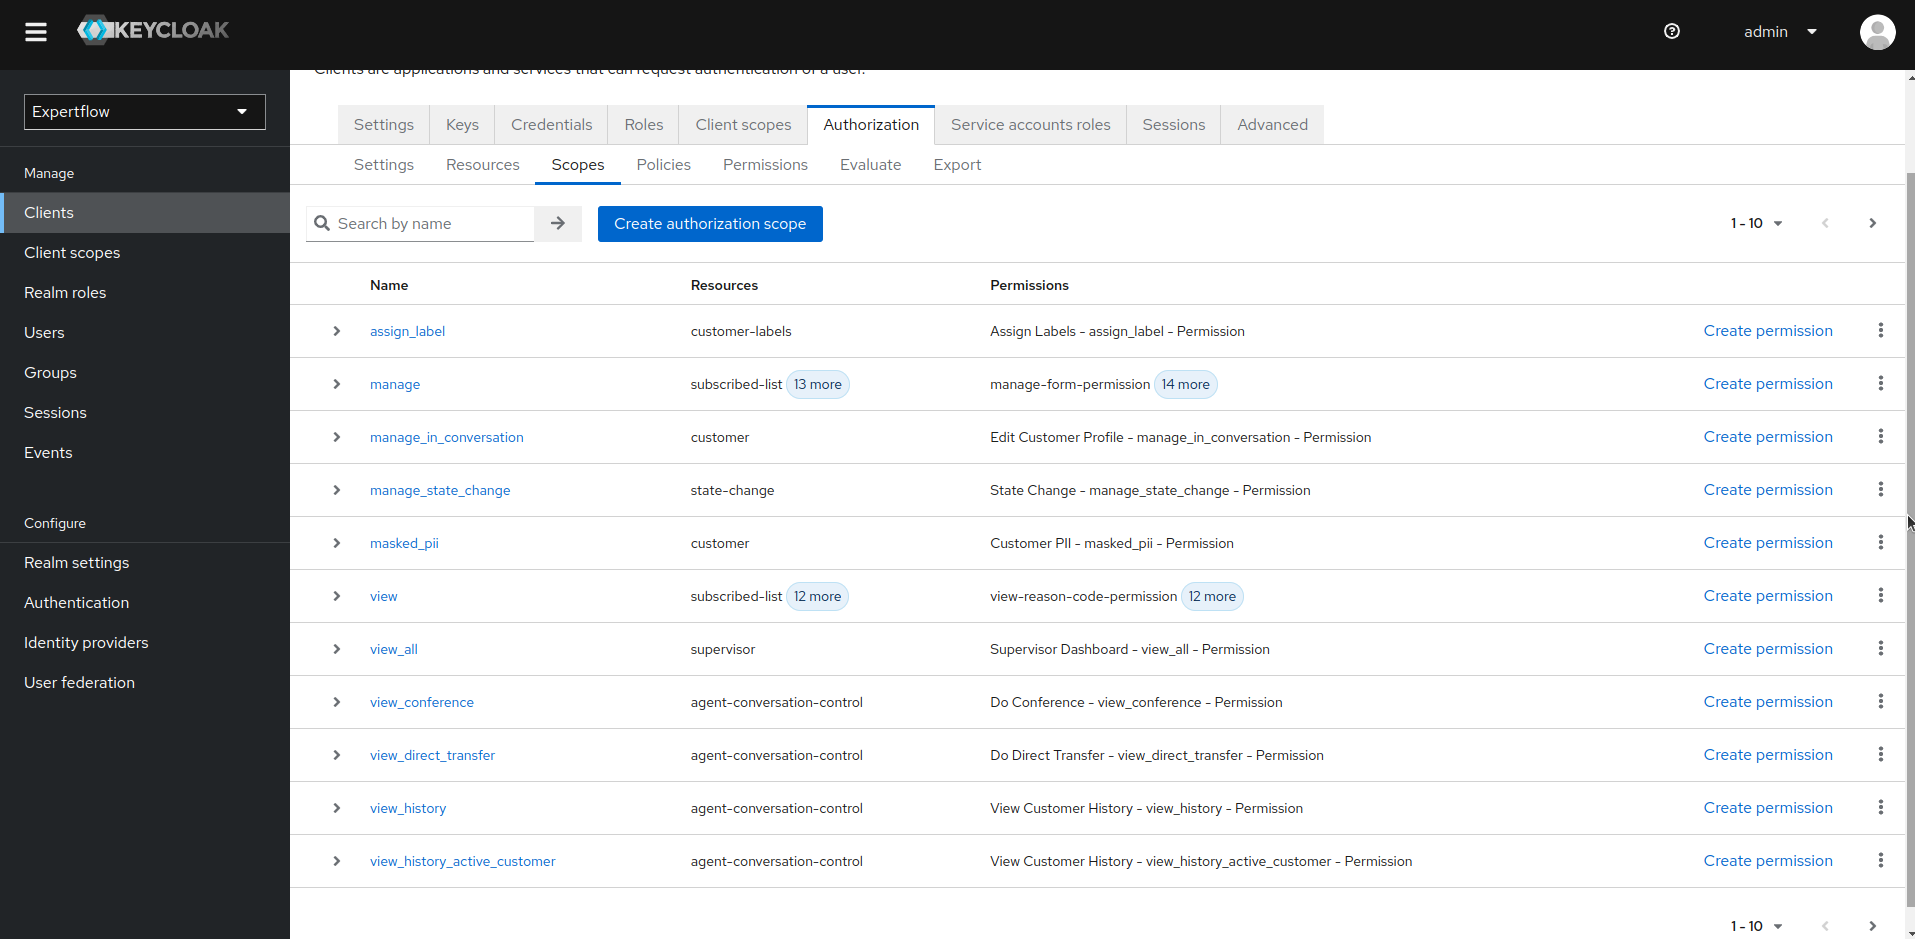Open the Expertflow realm selector
Screen dimensions: 1915x939
[143, 111]
